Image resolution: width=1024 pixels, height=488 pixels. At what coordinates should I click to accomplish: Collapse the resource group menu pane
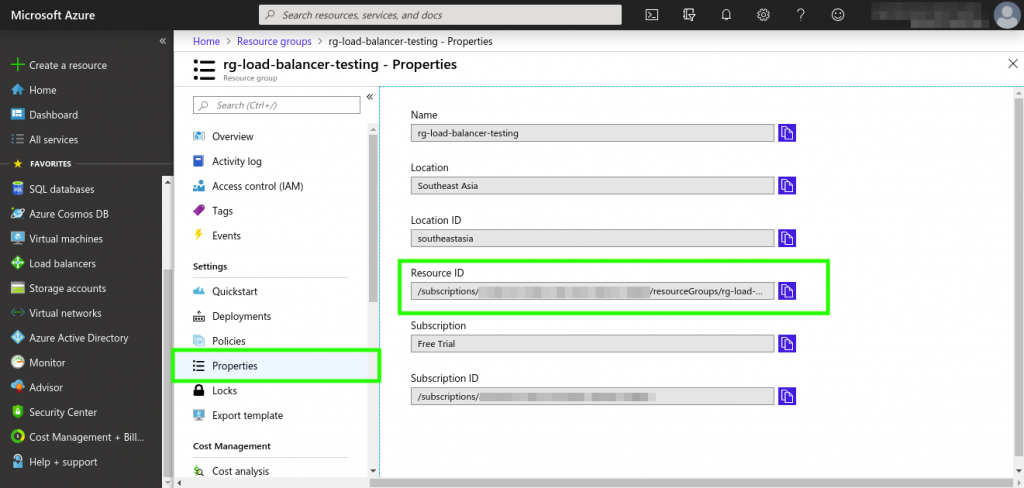pyautogui.click(x=370, y=97)
